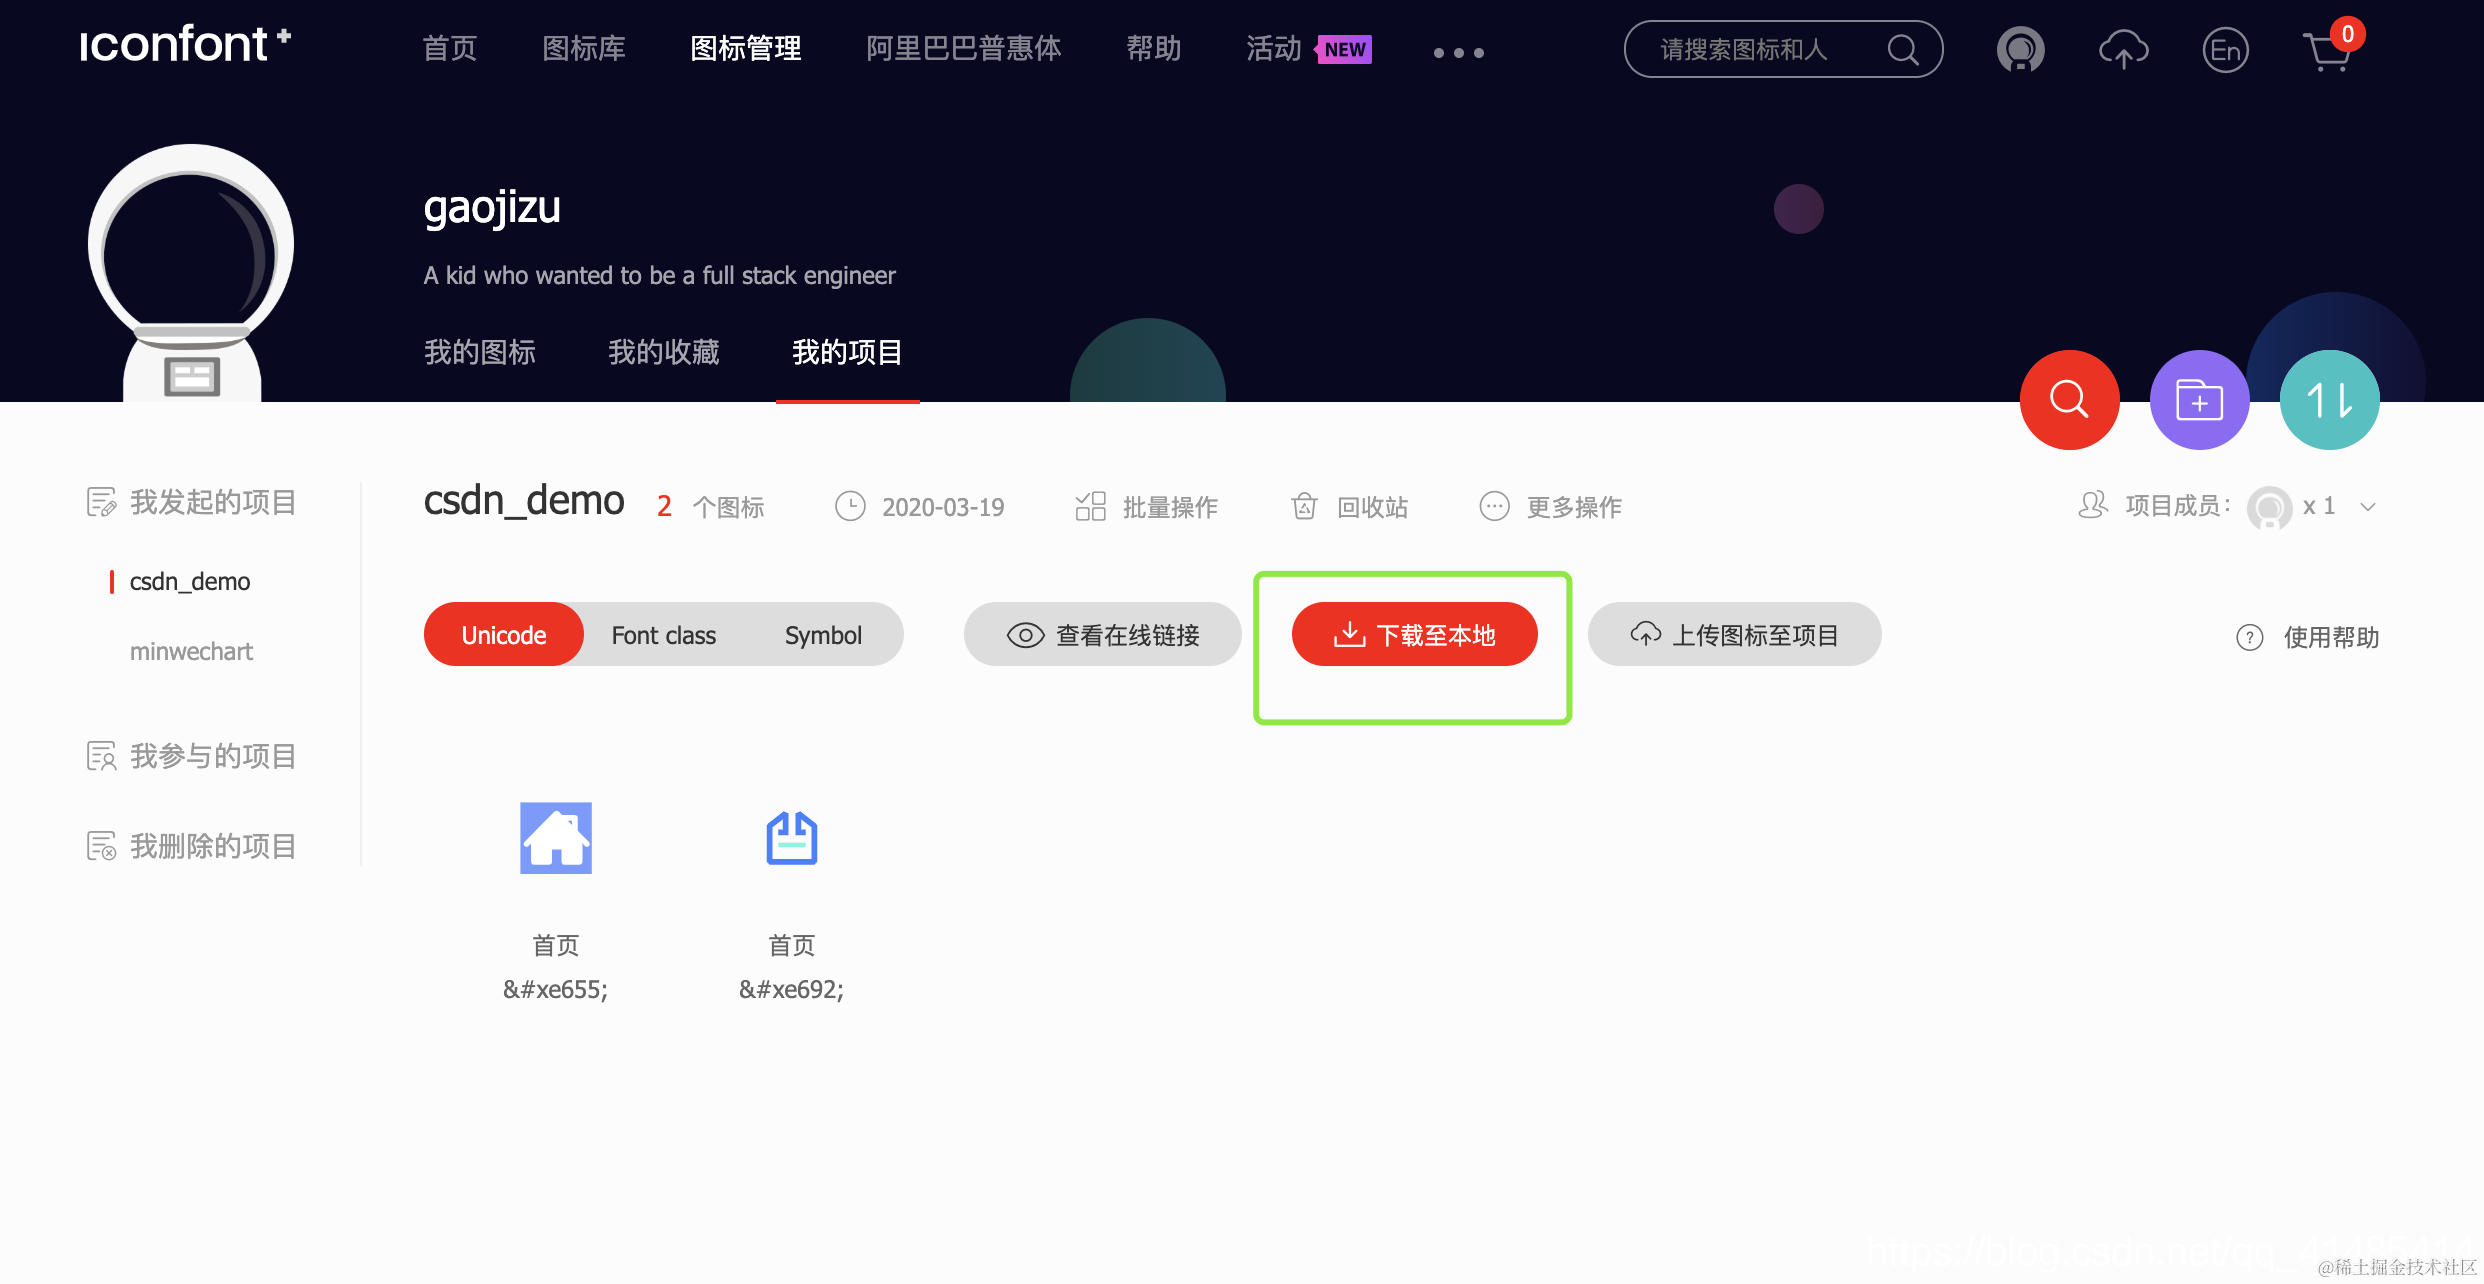This screenshot has width=2484, height=1284.
Task: Click the 查看在线链接 button
Action: tap(1101, 634)
